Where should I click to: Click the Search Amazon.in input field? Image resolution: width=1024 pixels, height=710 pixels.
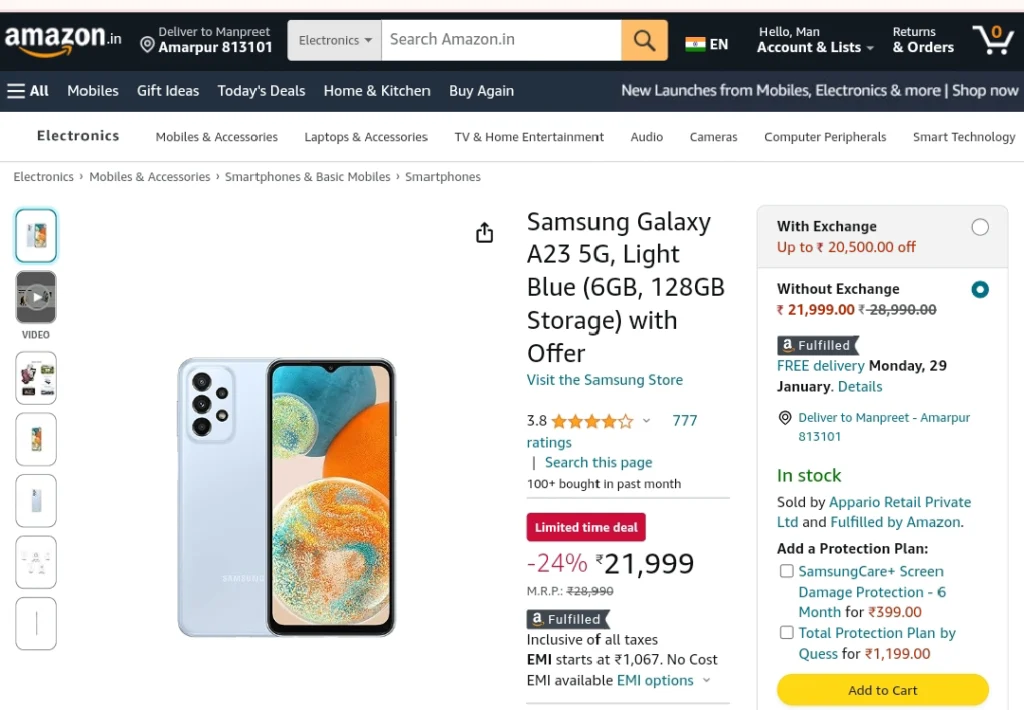(501, 40)
